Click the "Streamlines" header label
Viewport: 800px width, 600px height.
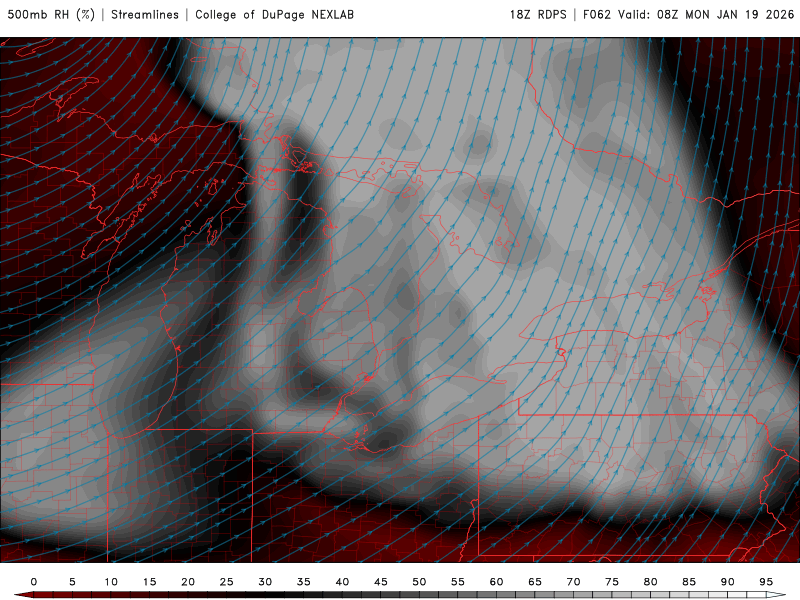(x=145, y=14)
